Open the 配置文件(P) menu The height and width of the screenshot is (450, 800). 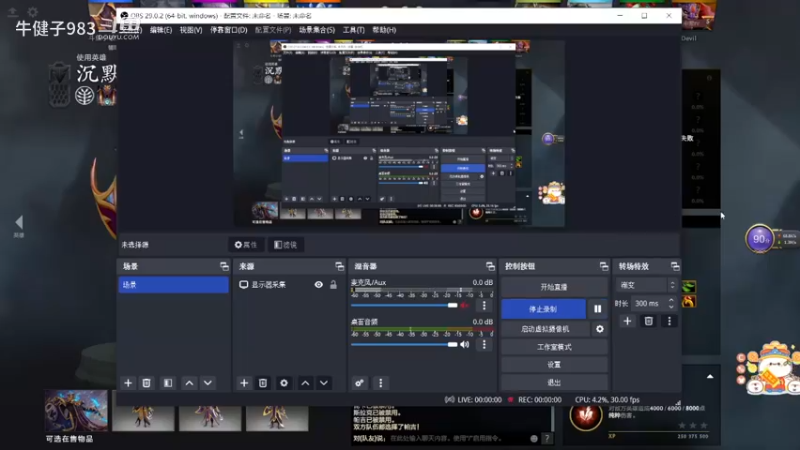click(273, 30)
